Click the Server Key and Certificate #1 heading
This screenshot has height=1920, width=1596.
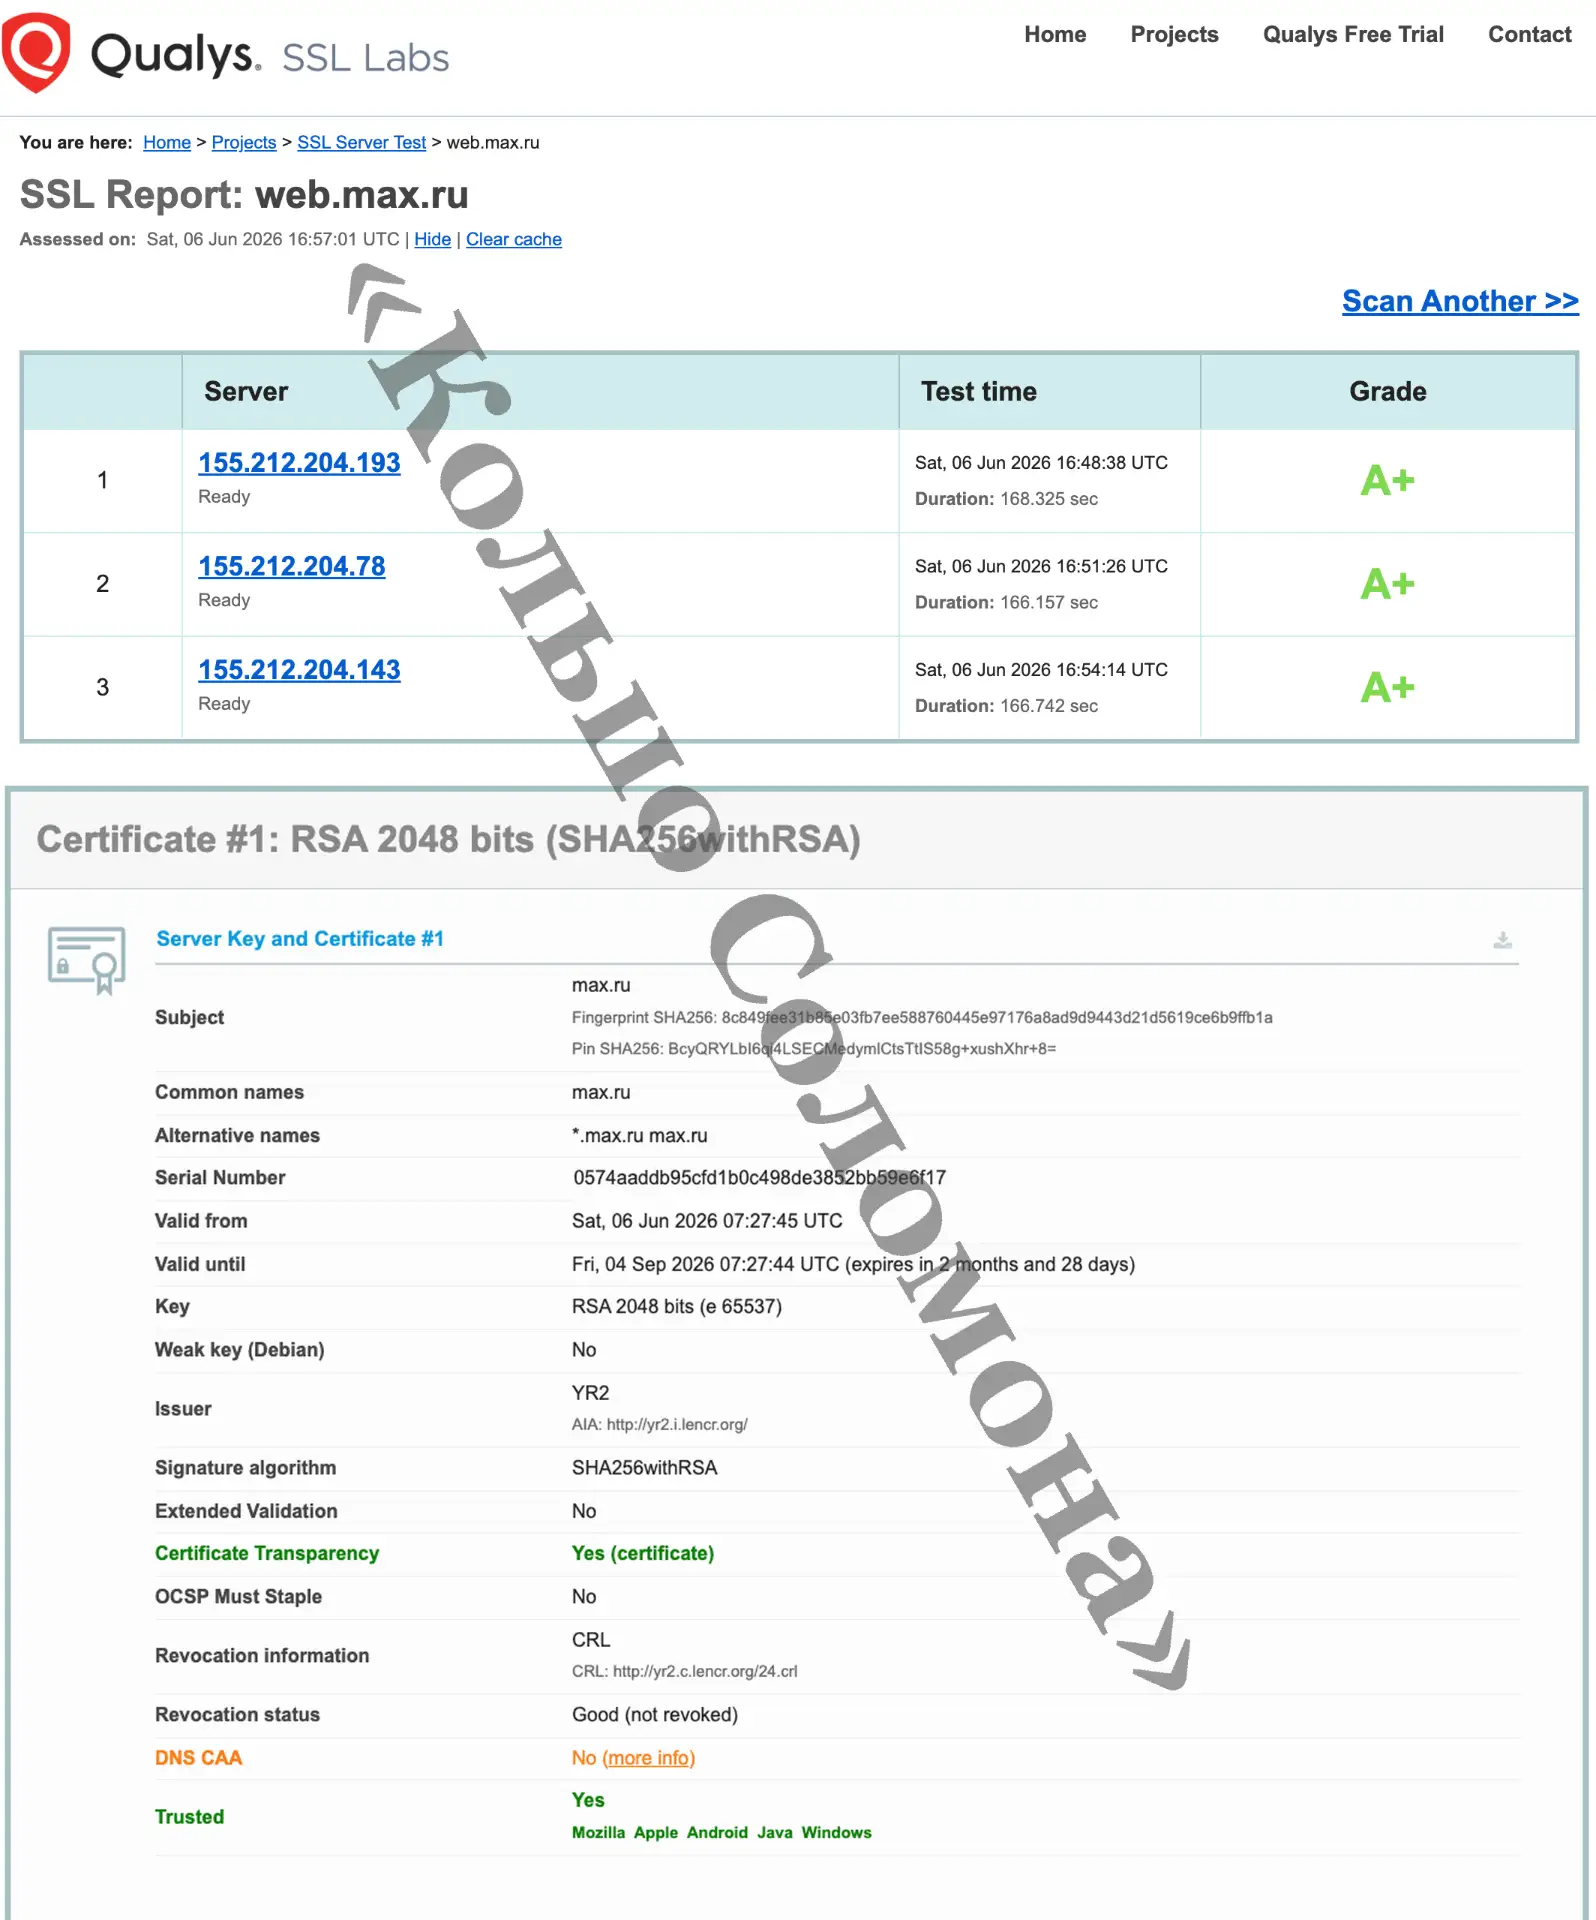(300, 939)
